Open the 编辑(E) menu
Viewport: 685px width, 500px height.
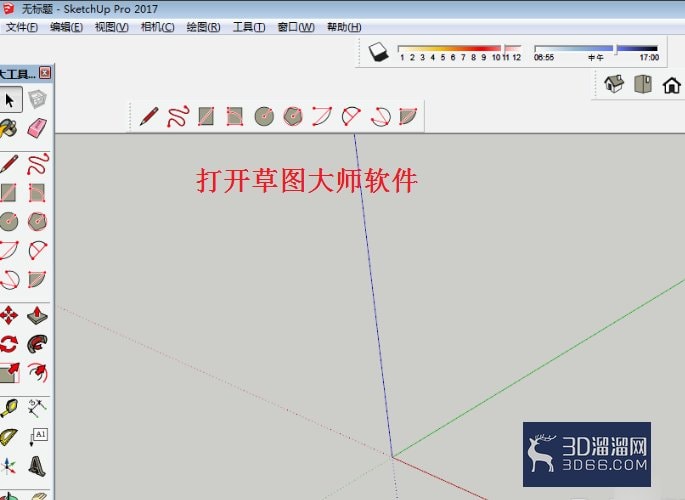[x=66, y=27]
